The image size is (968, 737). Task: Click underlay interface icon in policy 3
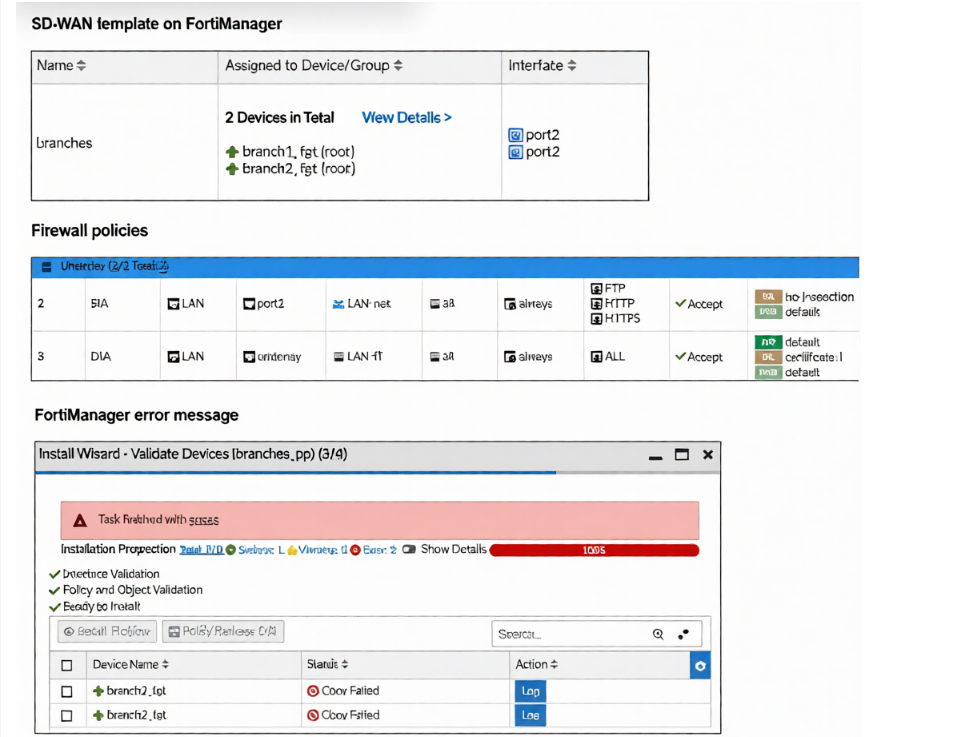coord(249,357)
